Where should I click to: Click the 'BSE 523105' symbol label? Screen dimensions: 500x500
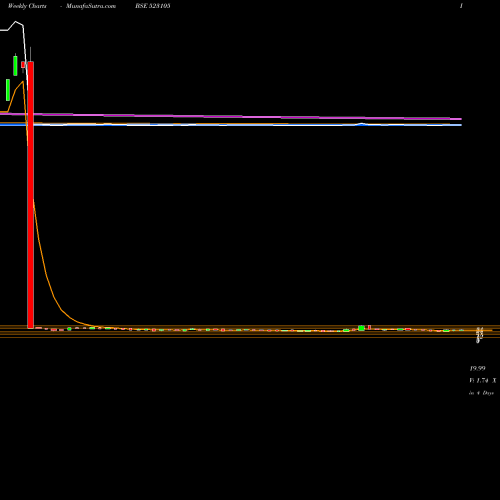pos(153,6)
